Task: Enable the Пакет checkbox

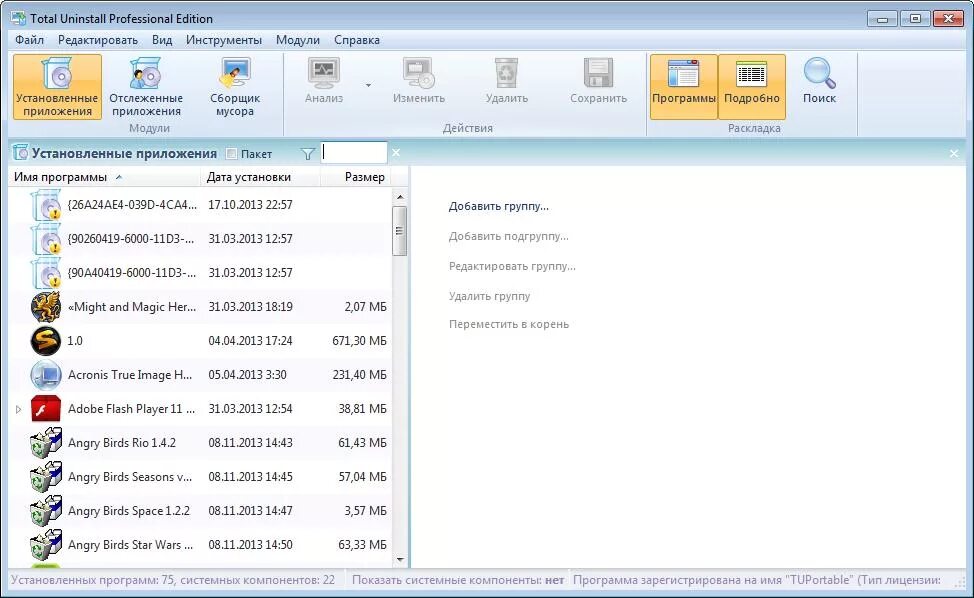Action: [x=232, y=153]
